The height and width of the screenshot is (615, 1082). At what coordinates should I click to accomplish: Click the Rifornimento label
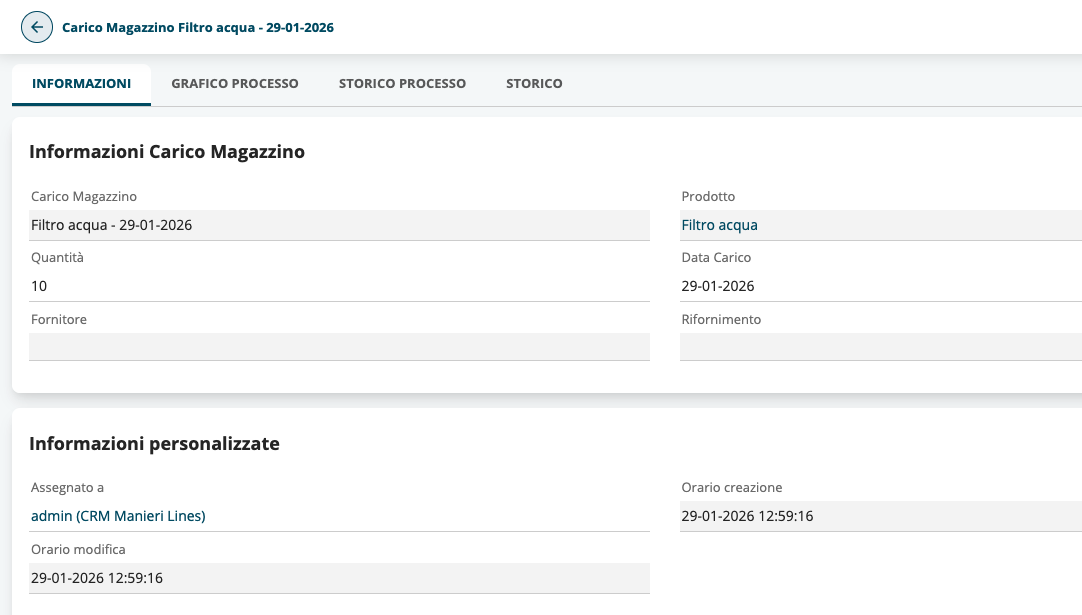pos(721,320)
